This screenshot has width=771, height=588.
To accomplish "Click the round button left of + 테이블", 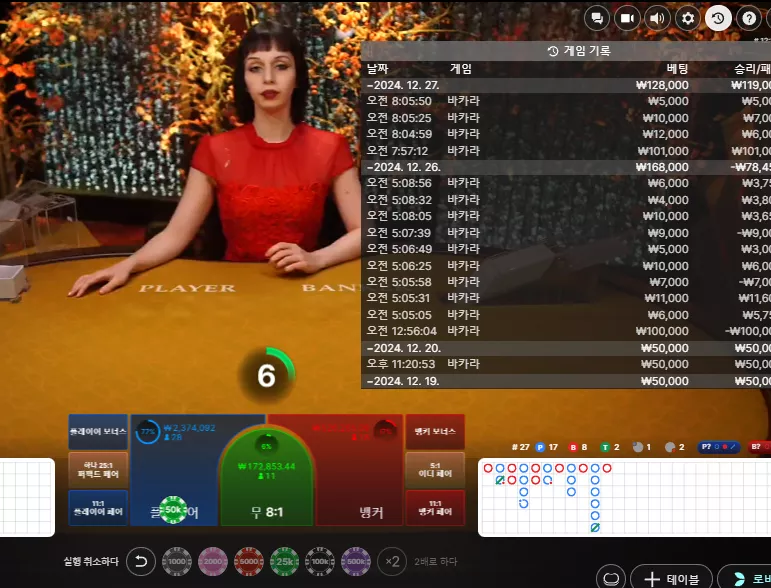I will click(611, 578).
